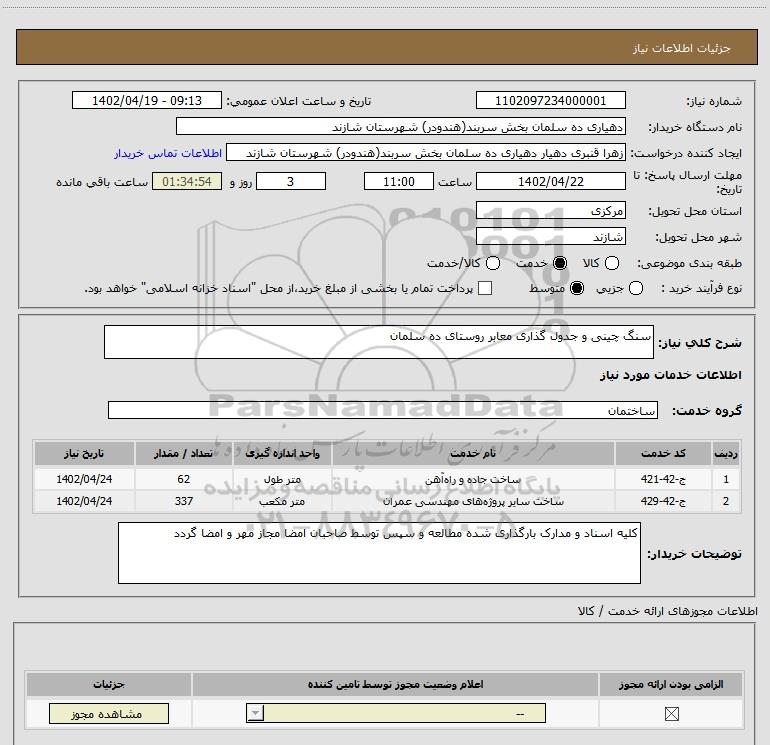770x745 pixels.
Task: Click the deadline hour field 11:00
Action: (x=399, y=182)
